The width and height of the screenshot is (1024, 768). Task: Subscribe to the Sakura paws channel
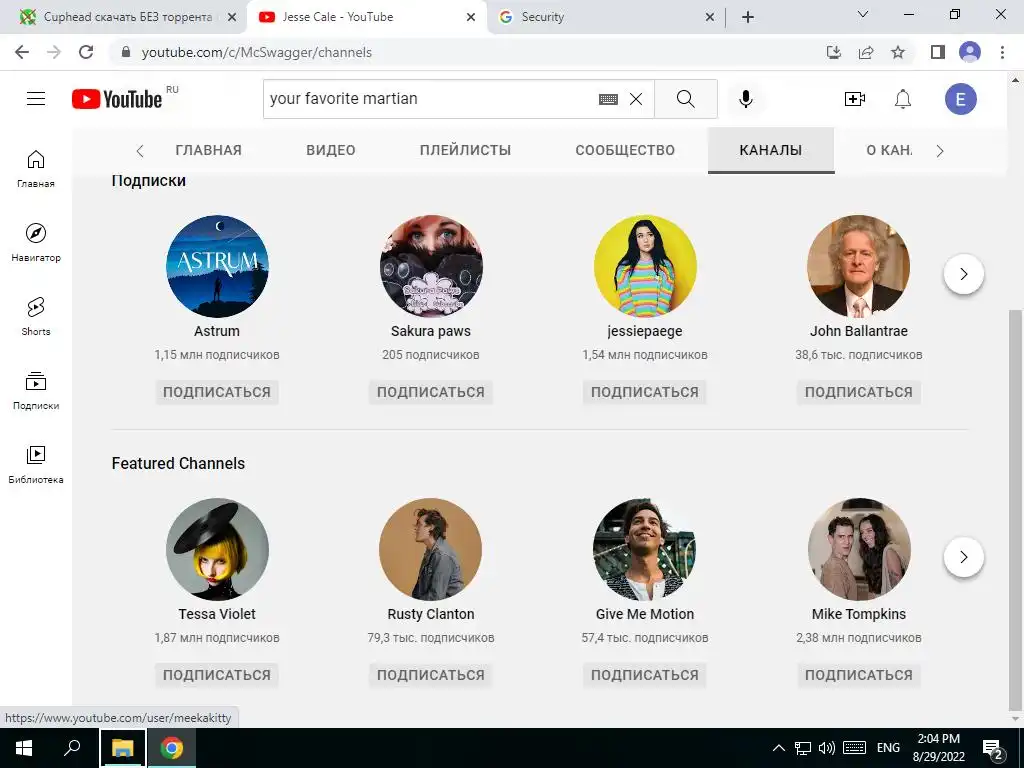tap(431, 392)
